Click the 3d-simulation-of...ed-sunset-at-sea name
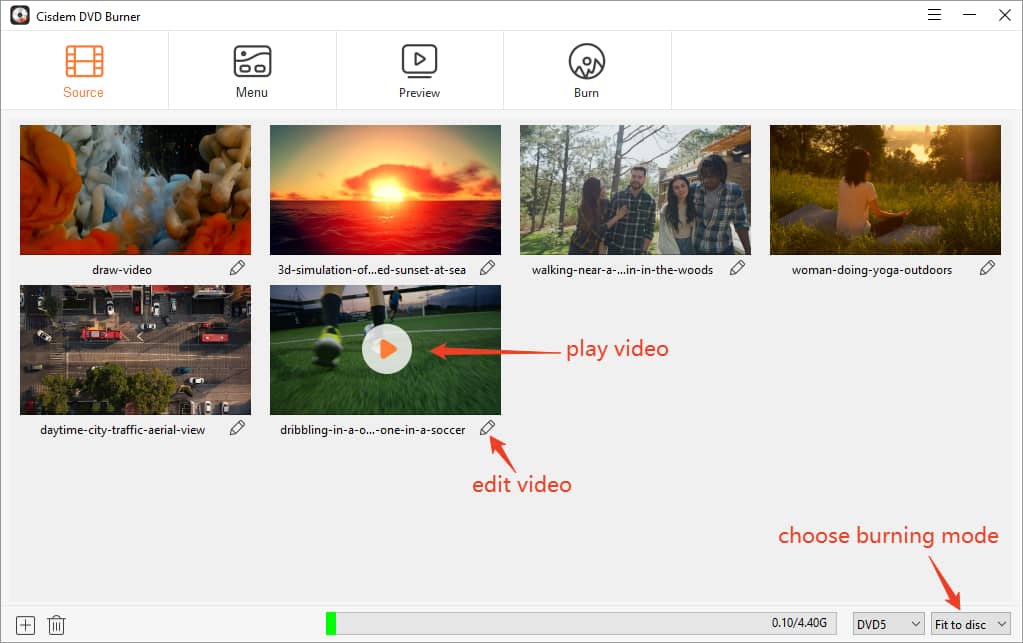The width and height of the screenshot is (1023, 643). [372, 270]
